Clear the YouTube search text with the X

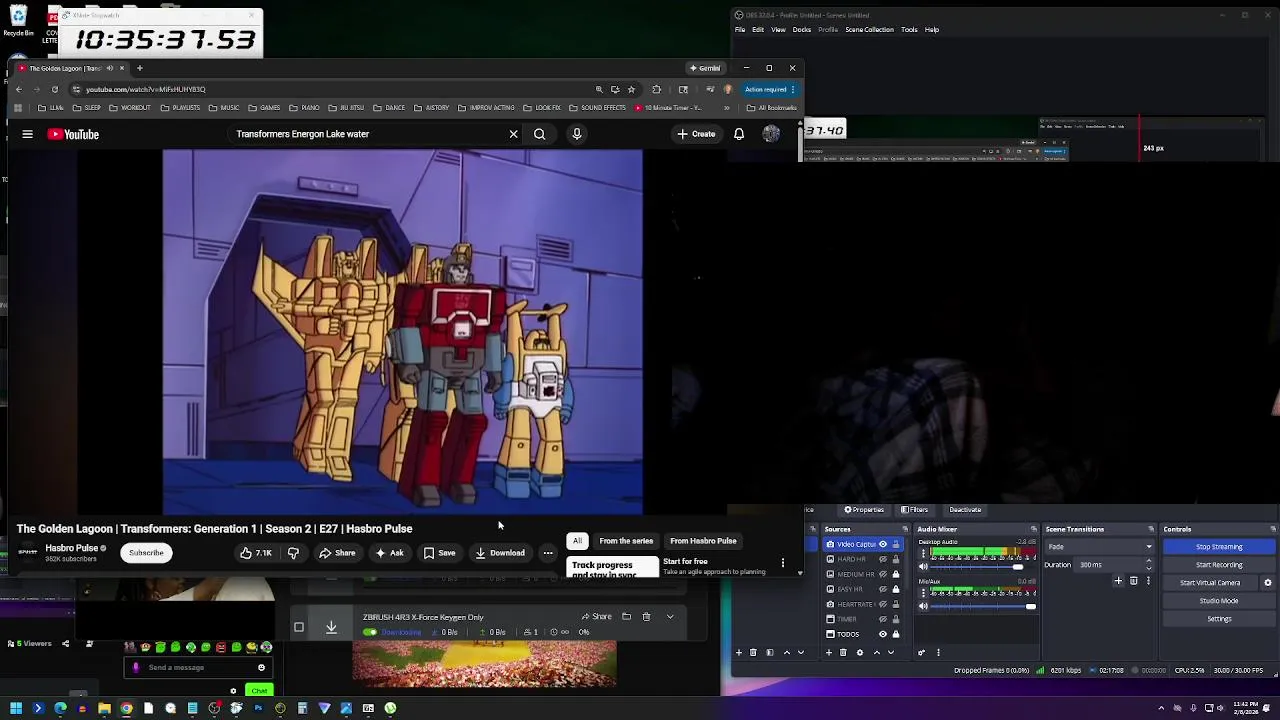coord(513,134)
